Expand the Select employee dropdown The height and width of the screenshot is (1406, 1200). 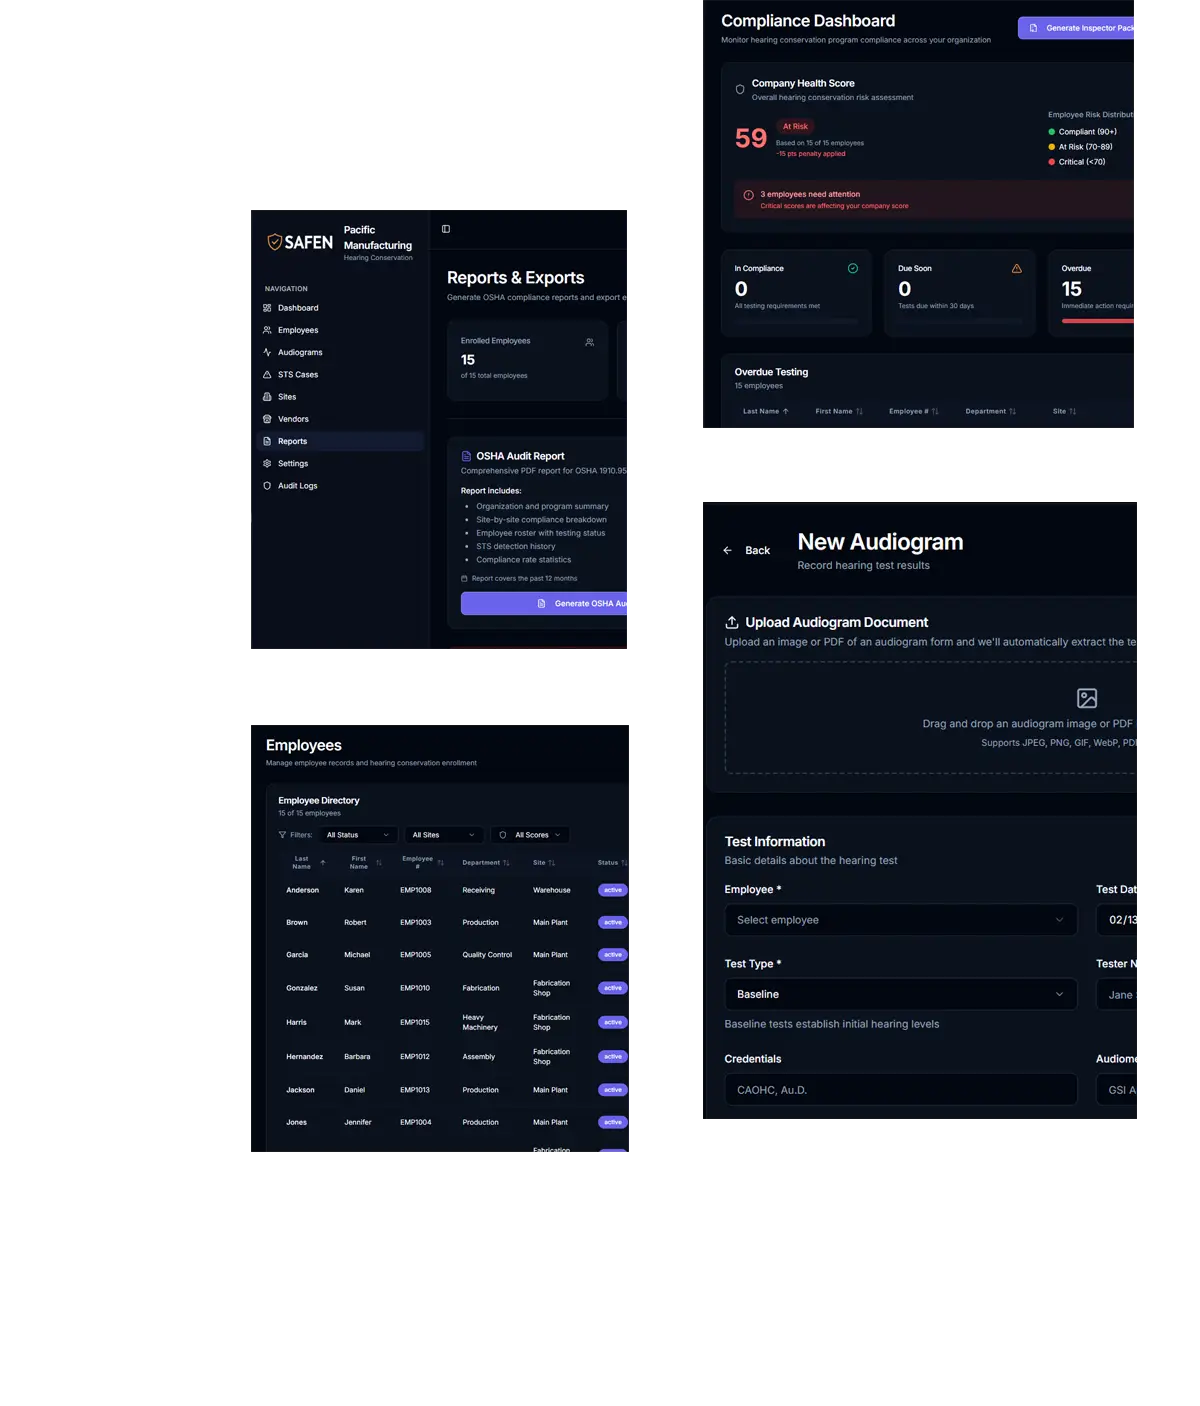(900, 920)
